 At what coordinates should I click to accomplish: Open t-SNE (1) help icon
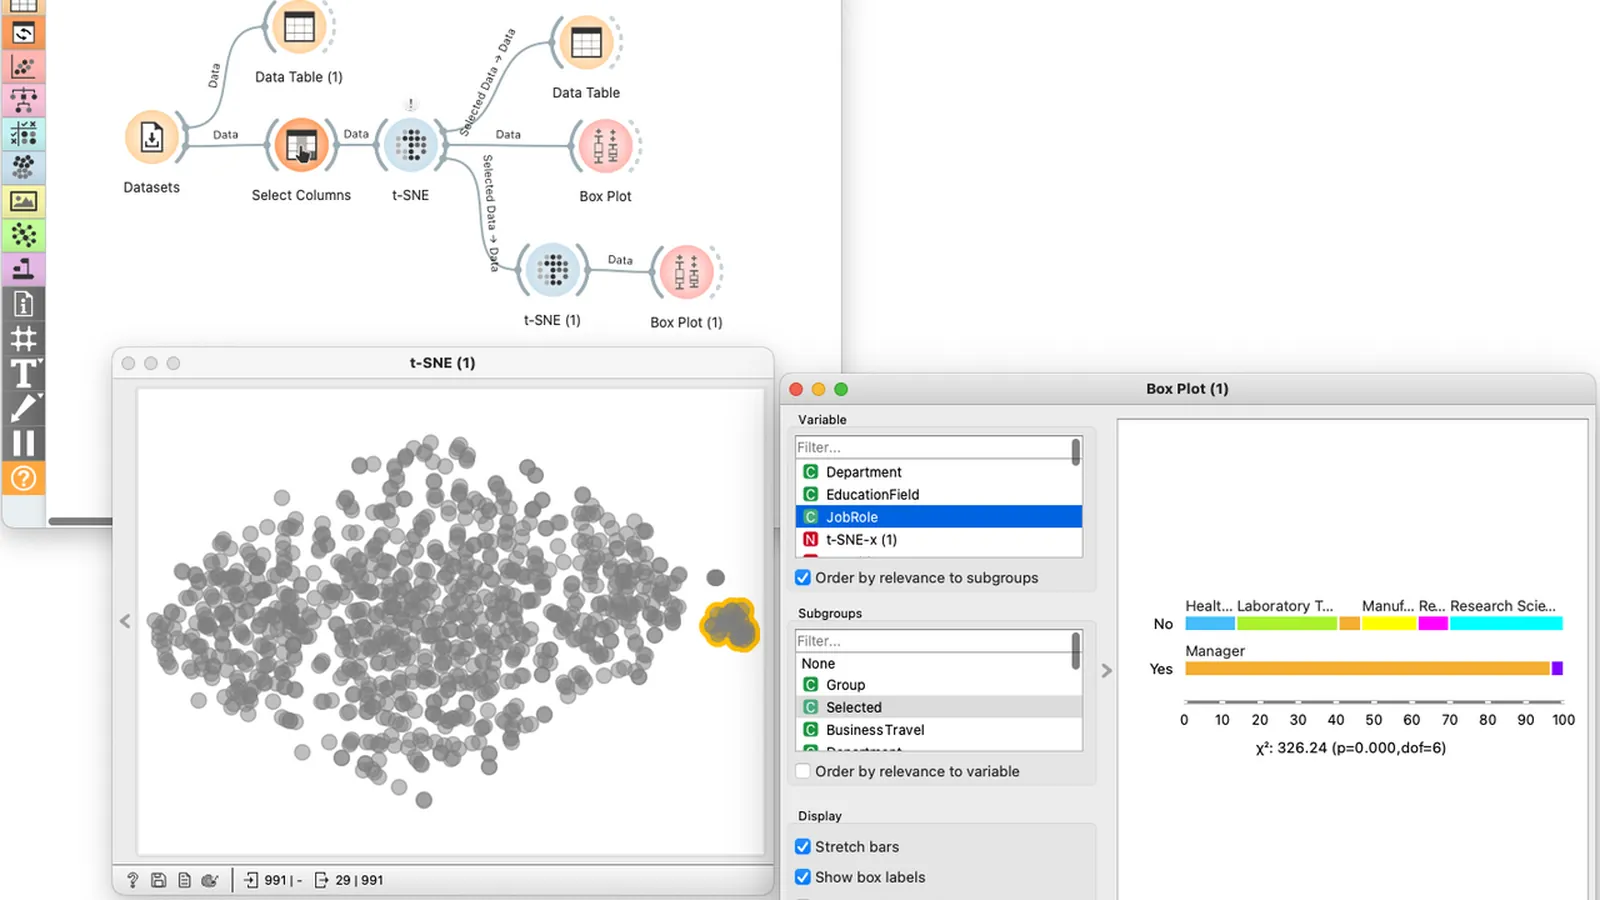pos(132,880)
